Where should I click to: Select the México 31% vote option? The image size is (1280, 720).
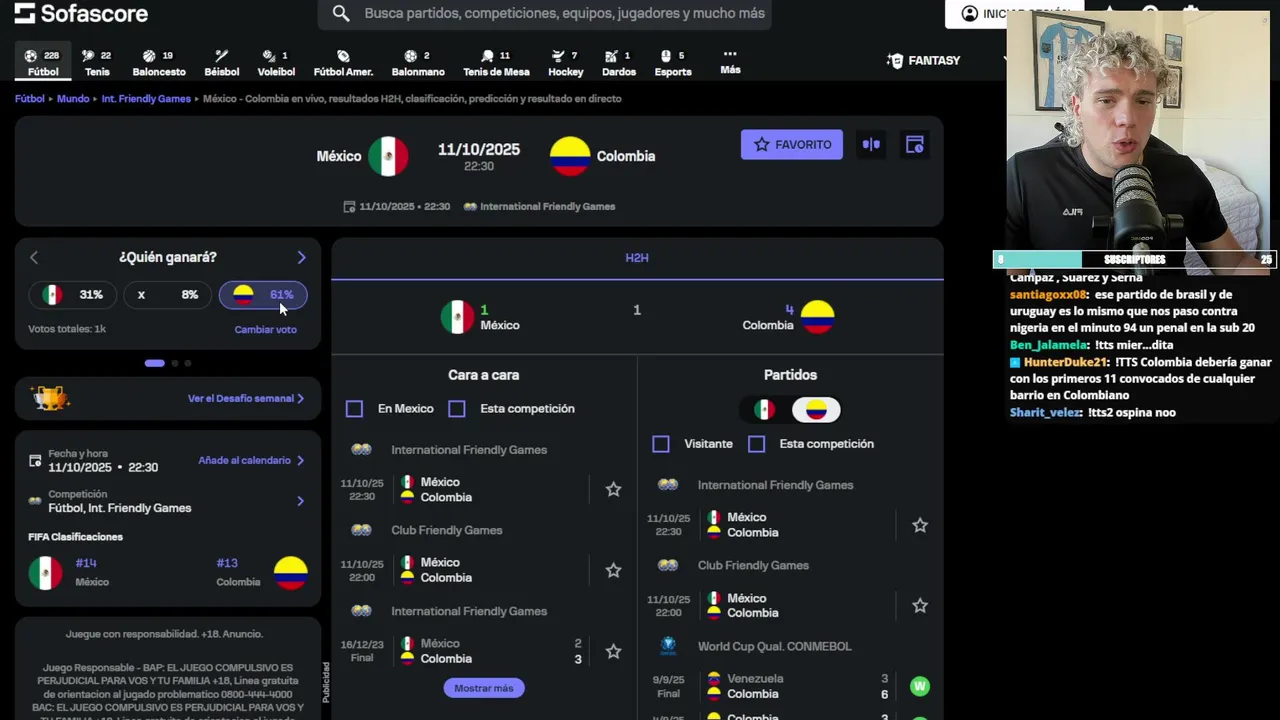pyautogui.click(x=72, y=295)
